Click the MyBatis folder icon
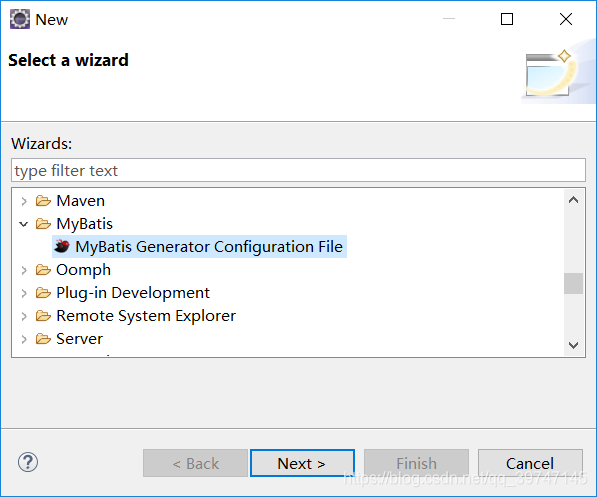This screenshot has height=497, width=597. coord(43,224)
